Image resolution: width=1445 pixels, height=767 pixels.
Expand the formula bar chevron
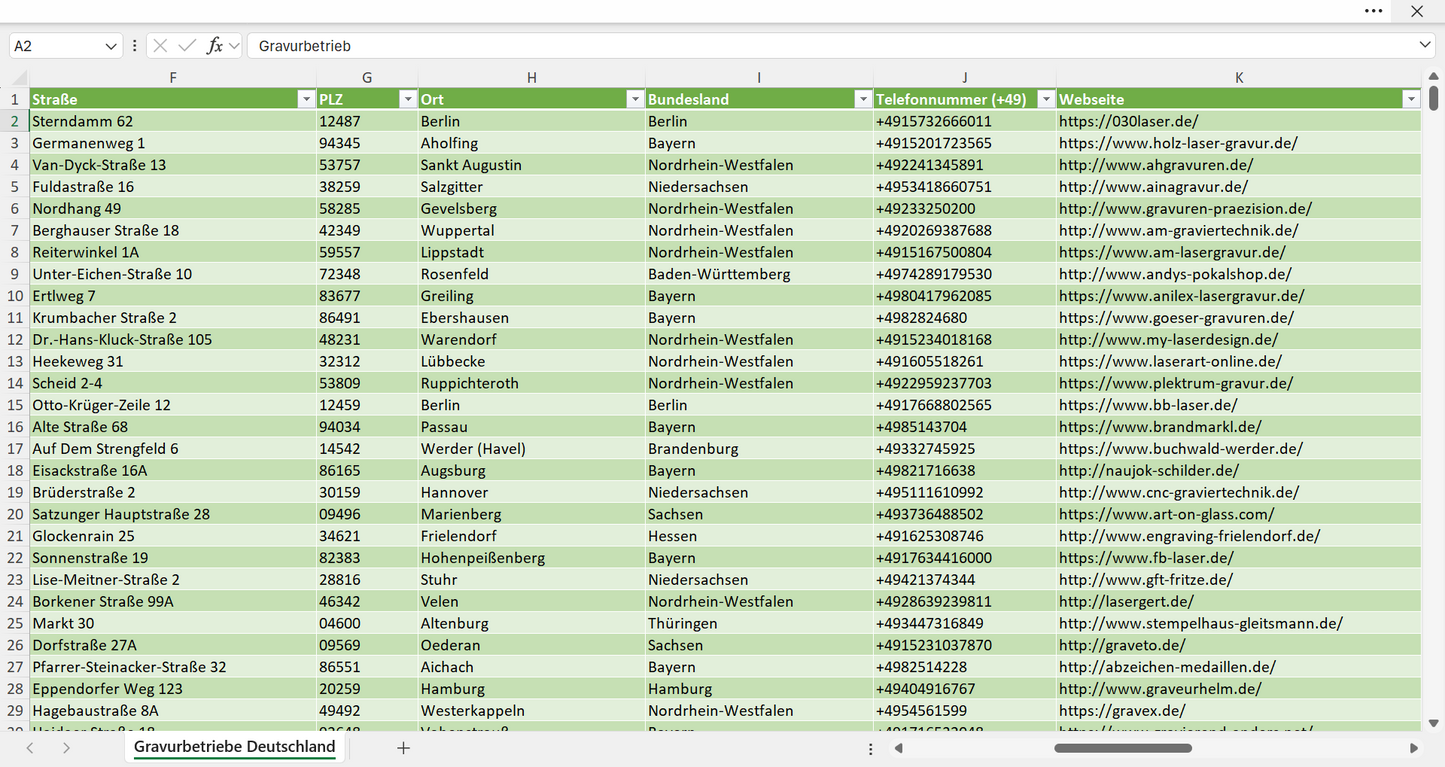point(1425,46)
